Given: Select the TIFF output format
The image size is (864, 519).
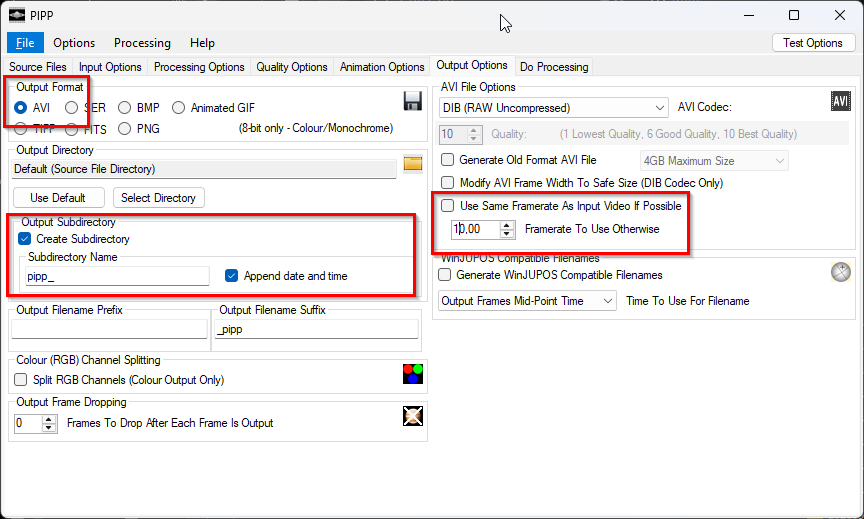Looking at the screenshot, I should click(20, 129).
